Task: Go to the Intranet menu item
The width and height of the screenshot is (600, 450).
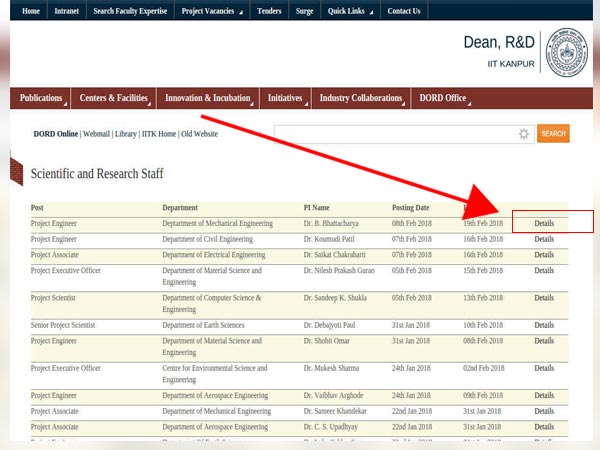Action: (x=67, y=11)
